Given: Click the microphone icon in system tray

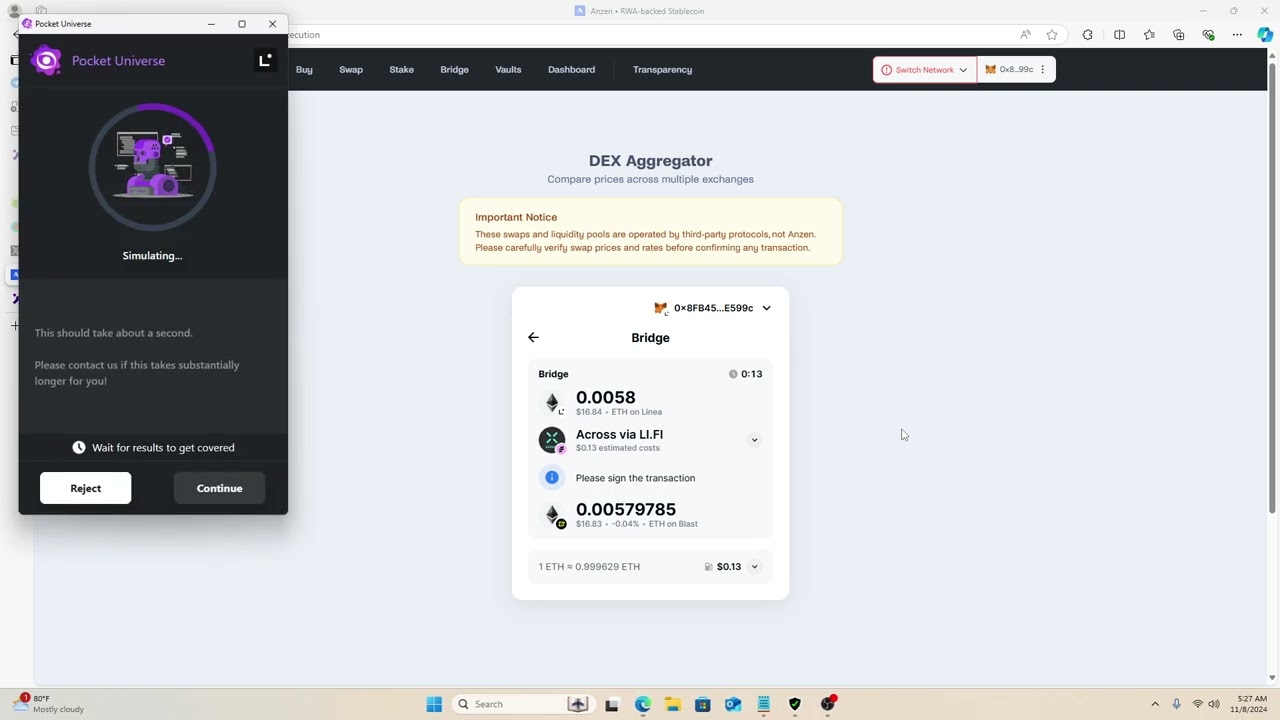Looking at the screenshot, I should click(1176, 704).
